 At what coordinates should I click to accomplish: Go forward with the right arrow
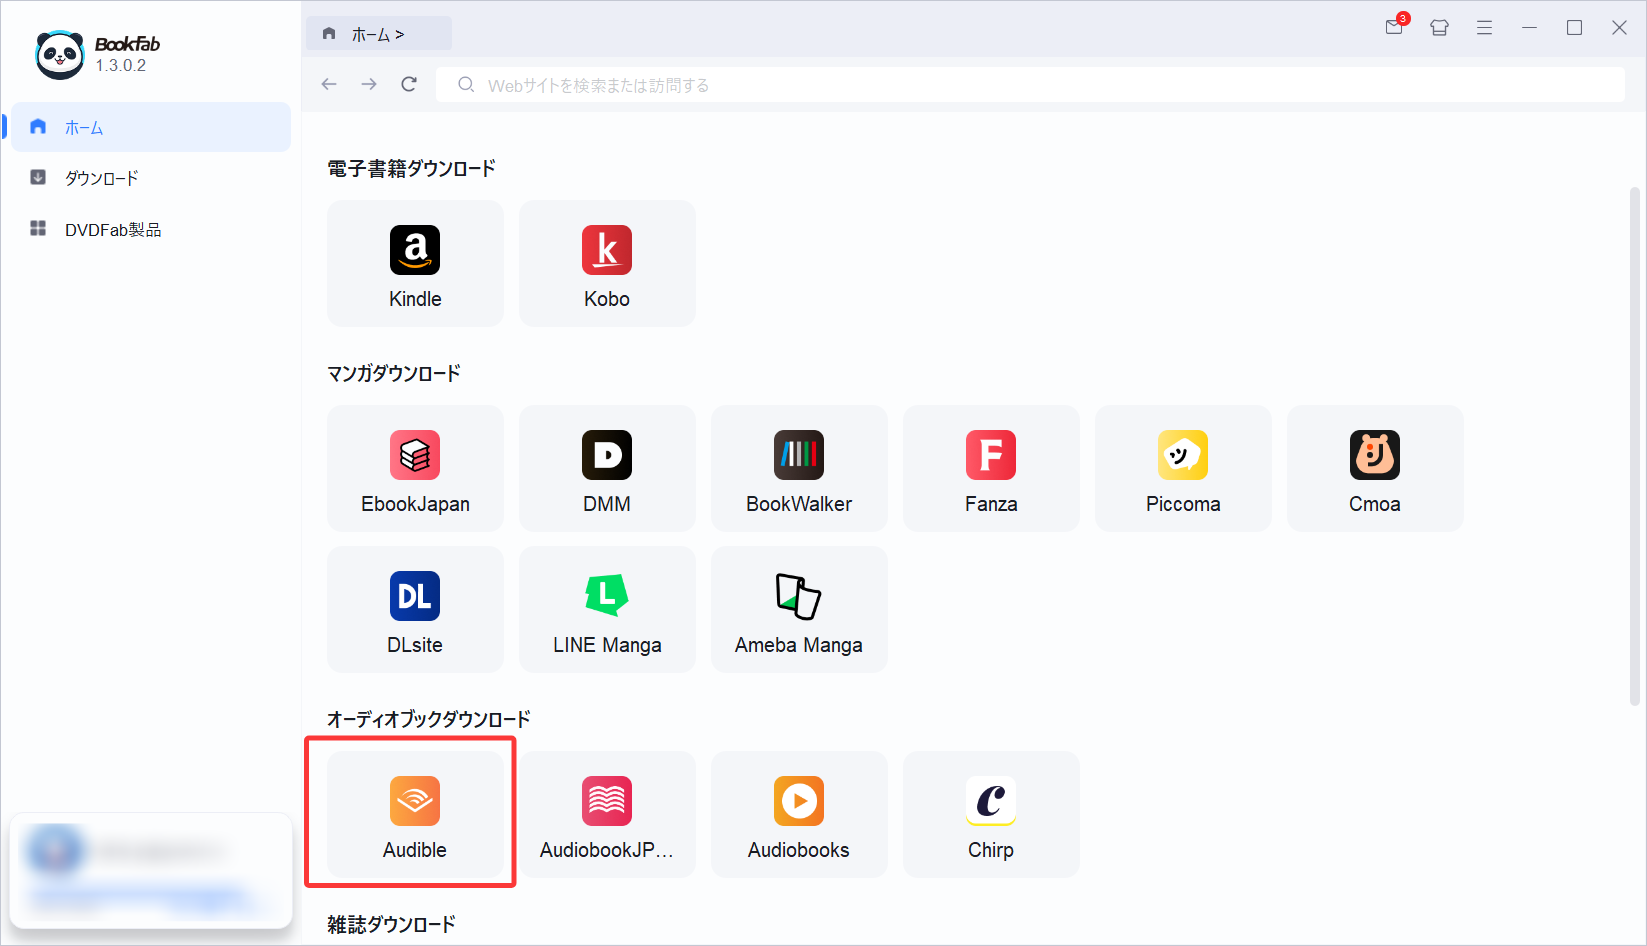point(369,84)
